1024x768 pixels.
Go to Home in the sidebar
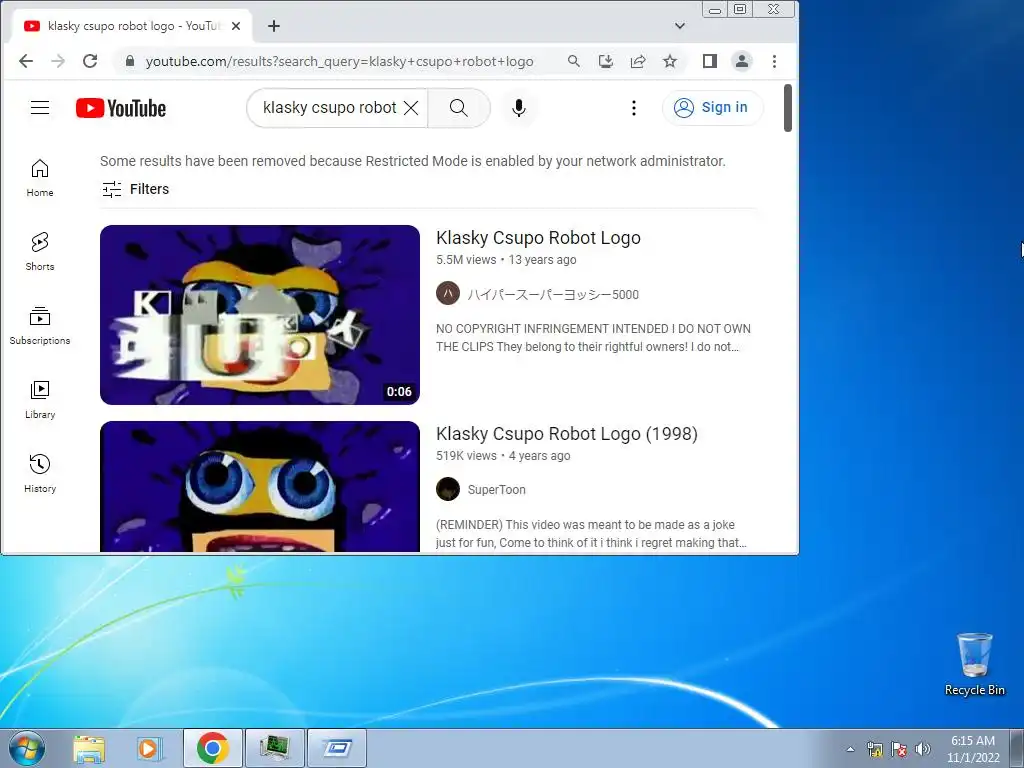point(40,178)
